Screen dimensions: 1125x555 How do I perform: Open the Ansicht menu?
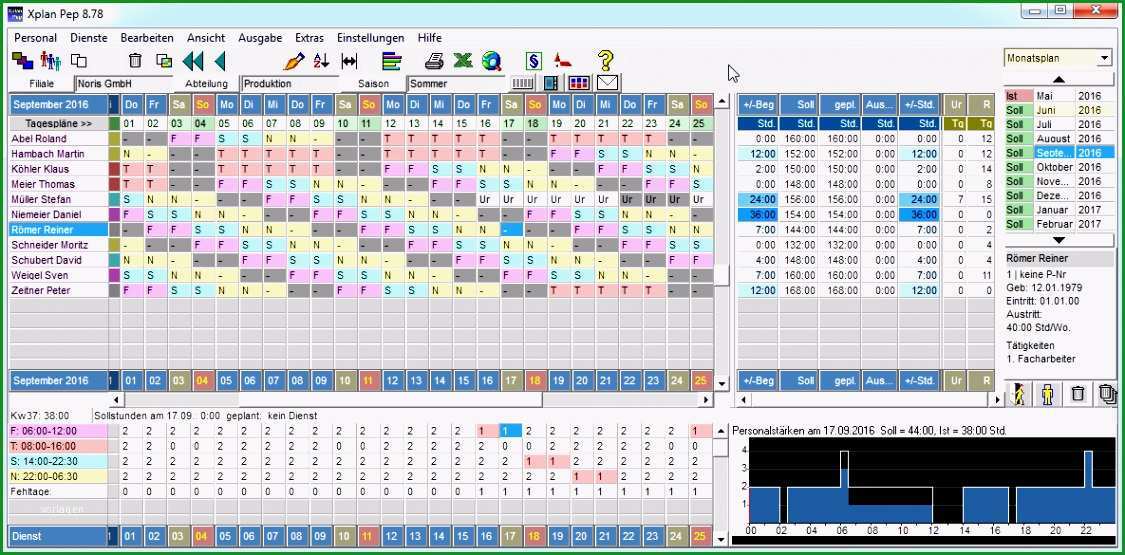pyautogui.click(x=206, y=38)
